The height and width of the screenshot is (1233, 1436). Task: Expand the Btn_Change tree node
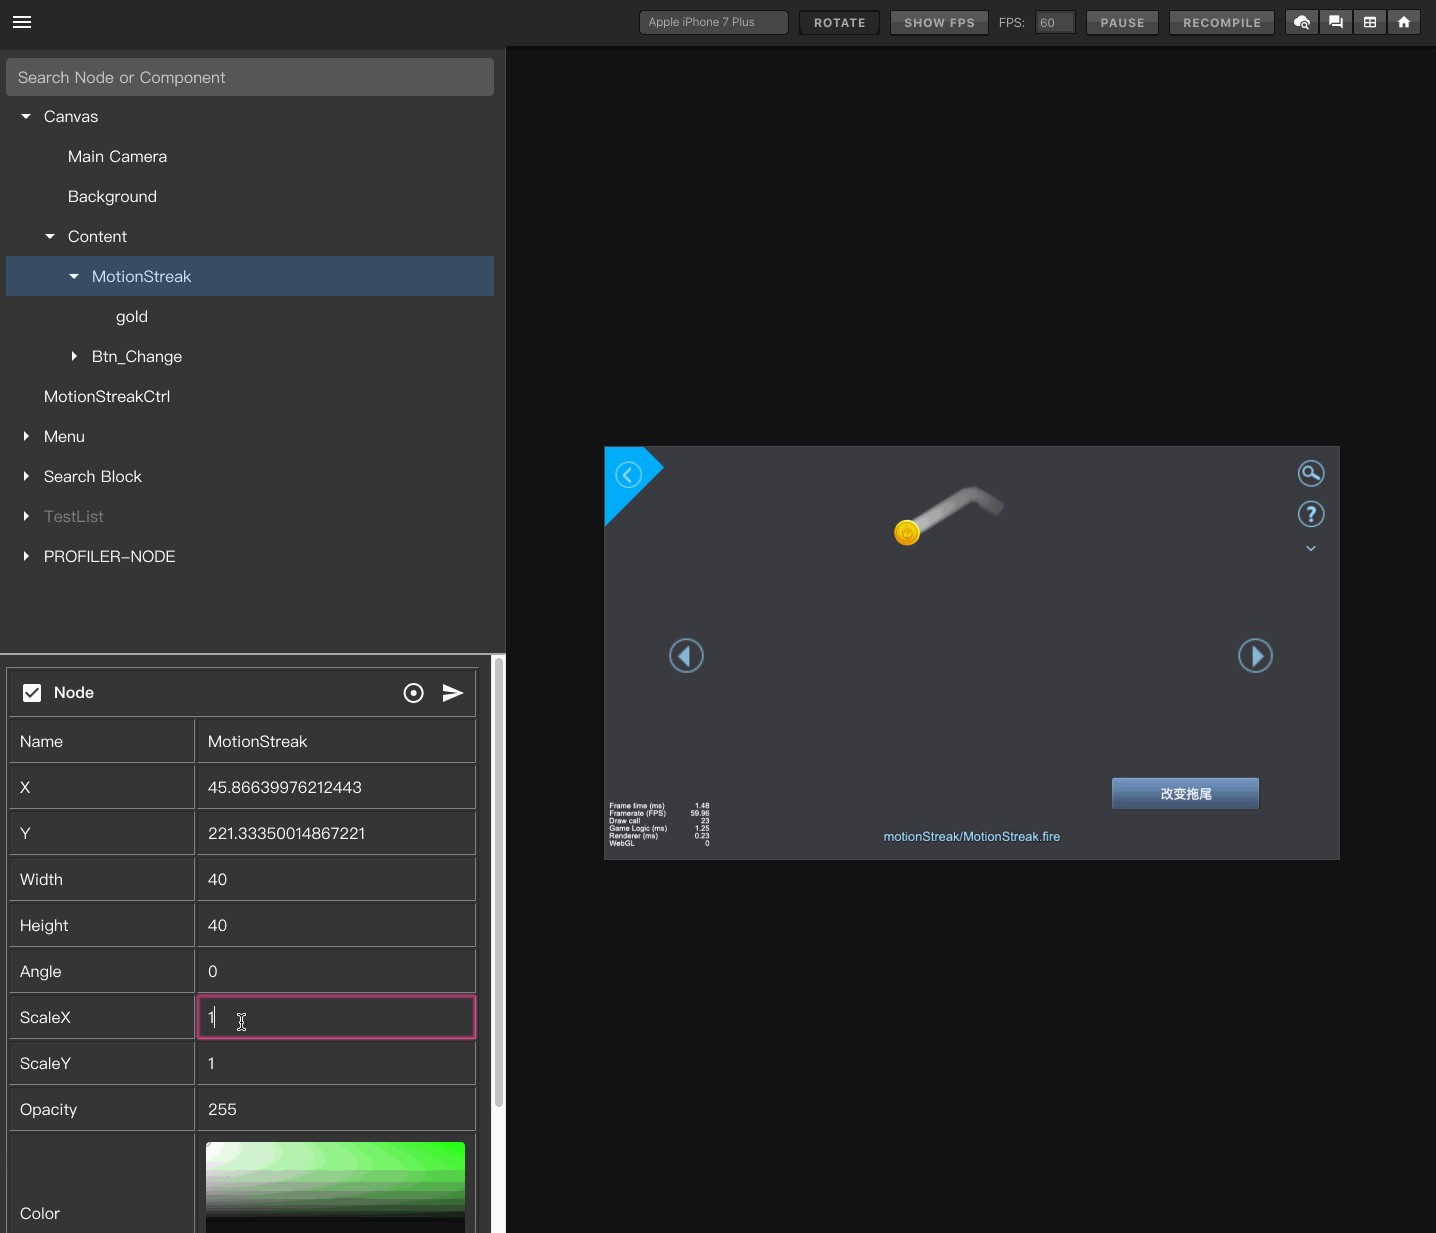(74, 357)
